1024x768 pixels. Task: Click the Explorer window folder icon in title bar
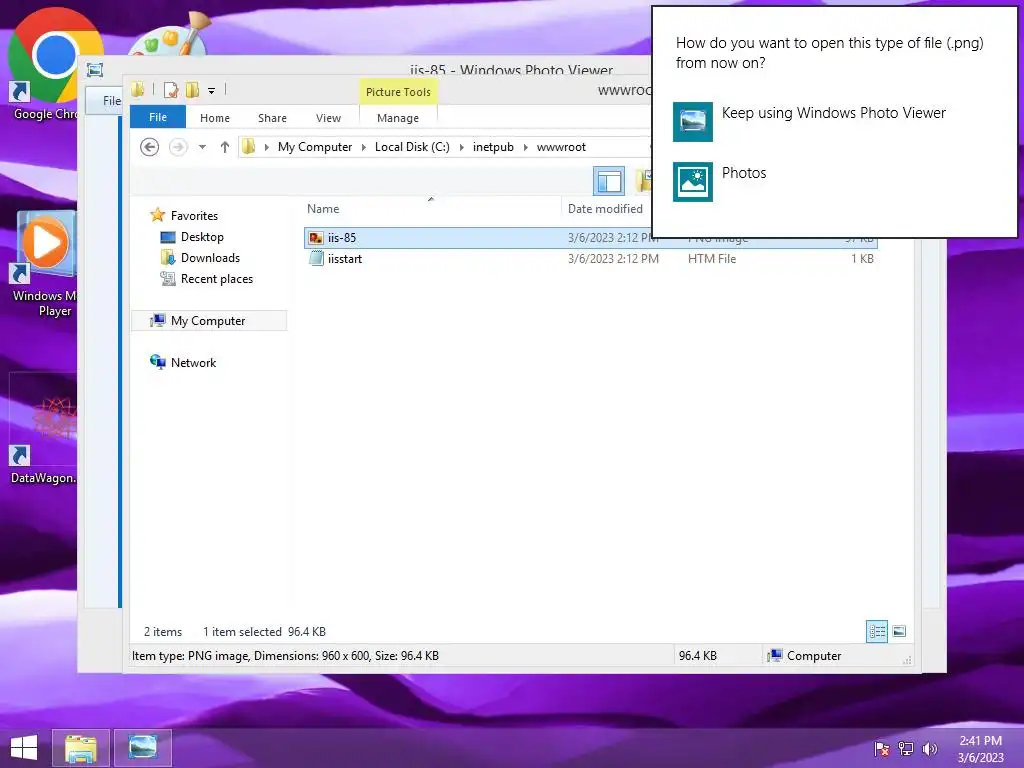(x=138, y=90)
